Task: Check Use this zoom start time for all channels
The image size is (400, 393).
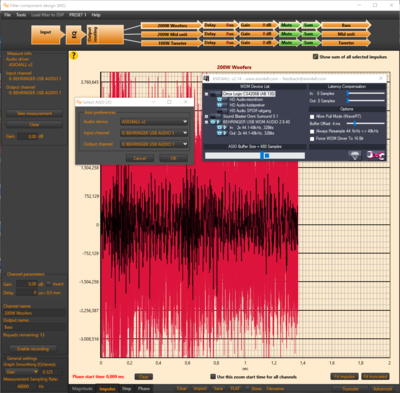Action: tap(213, 377)
